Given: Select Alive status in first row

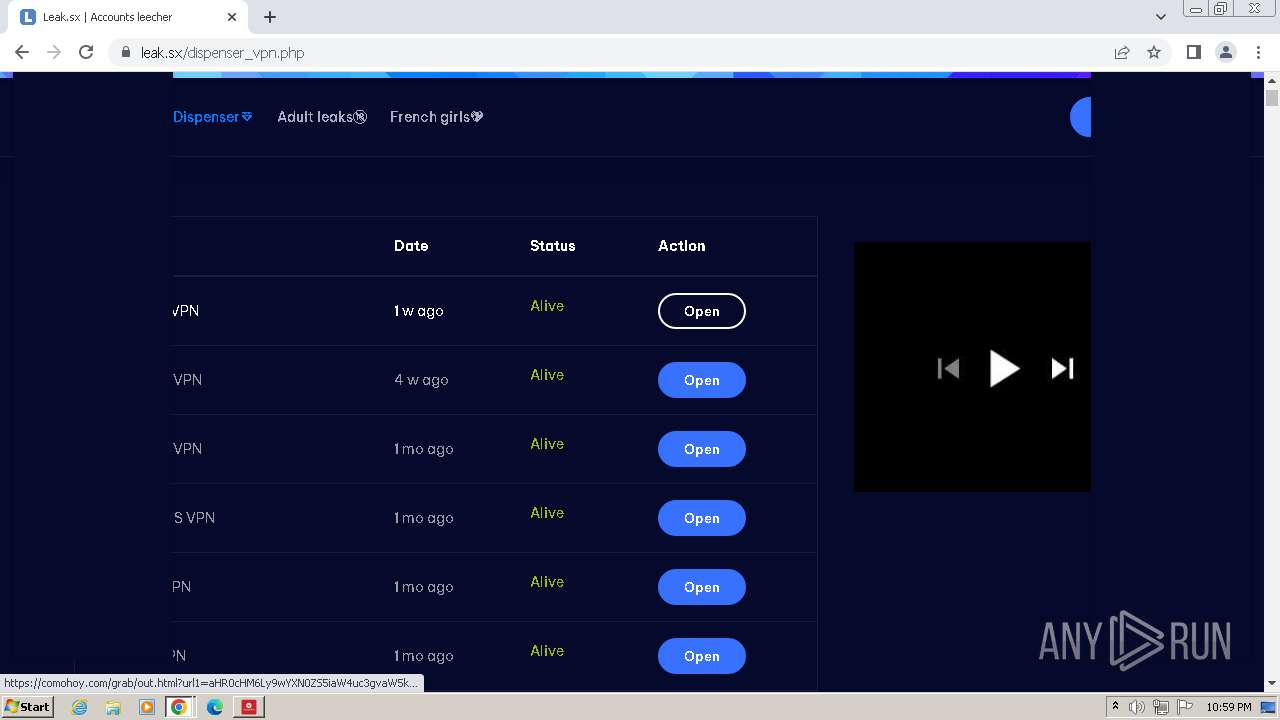Looking at the screenshot, I should [547, 306].
